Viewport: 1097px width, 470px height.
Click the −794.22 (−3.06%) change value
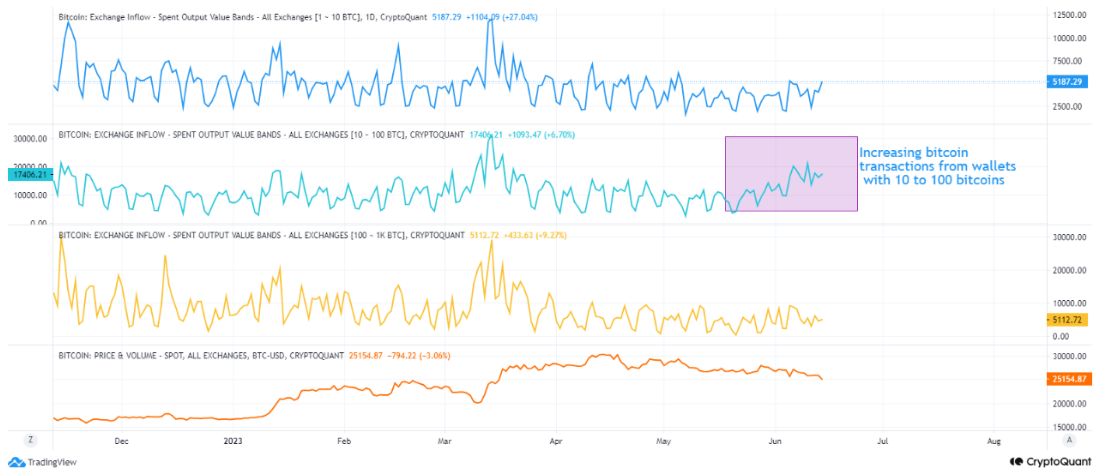(418, 356)
